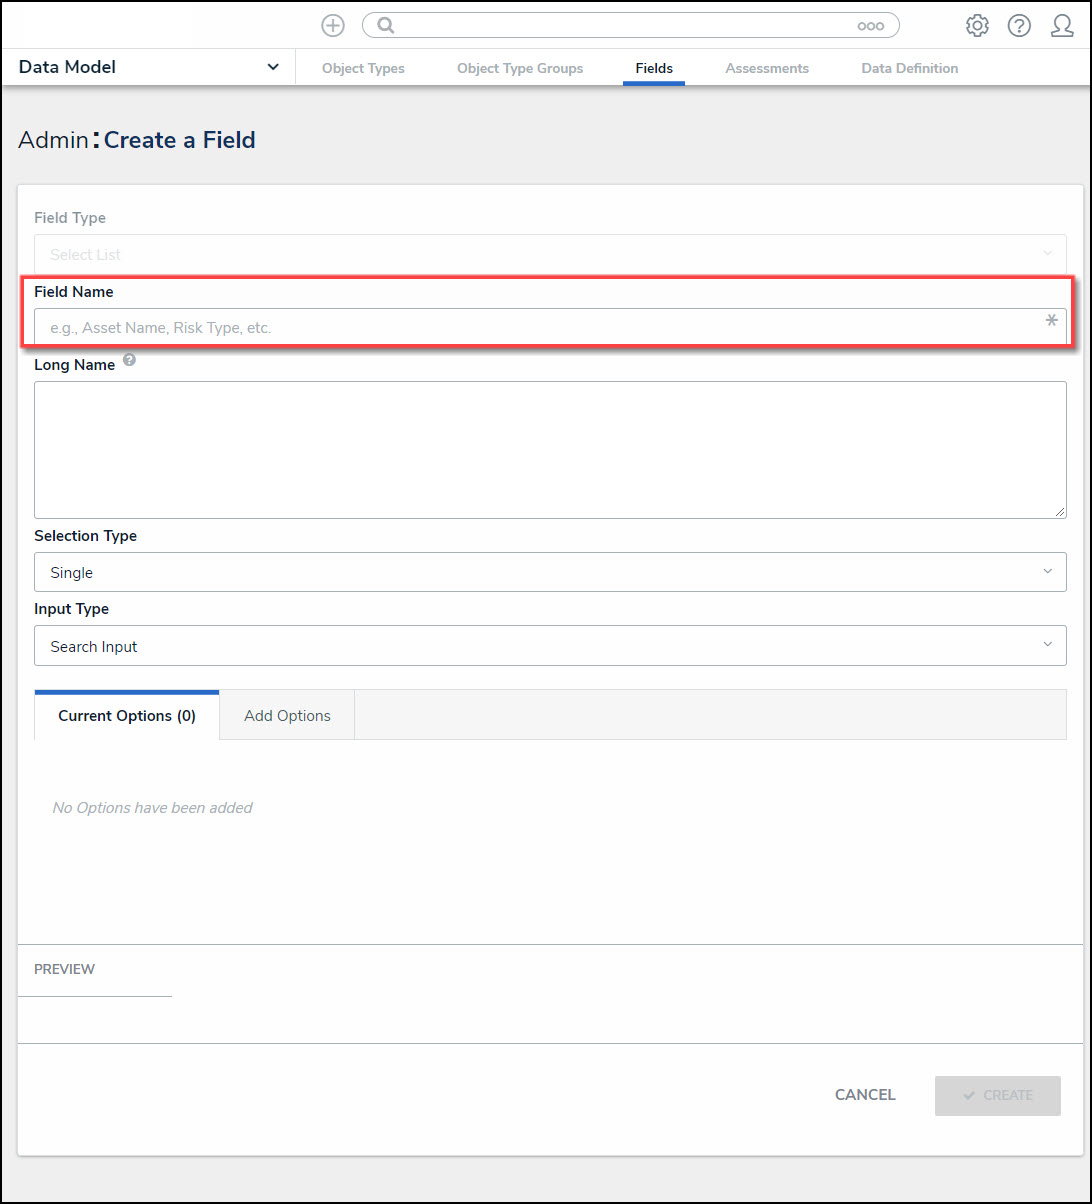This screenshot has width=1092, height=1204.
Task: Select the Fields tab
Action: coord(654,68)
